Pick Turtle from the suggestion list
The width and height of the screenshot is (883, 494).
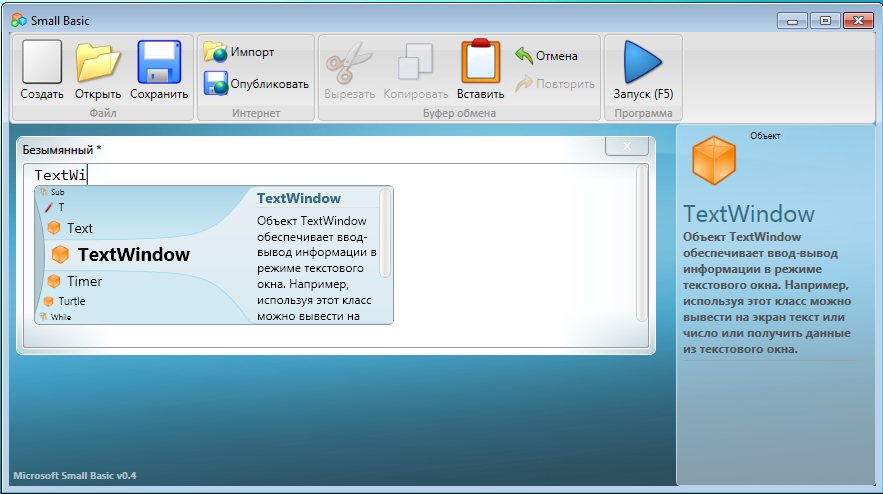point(65,301)
